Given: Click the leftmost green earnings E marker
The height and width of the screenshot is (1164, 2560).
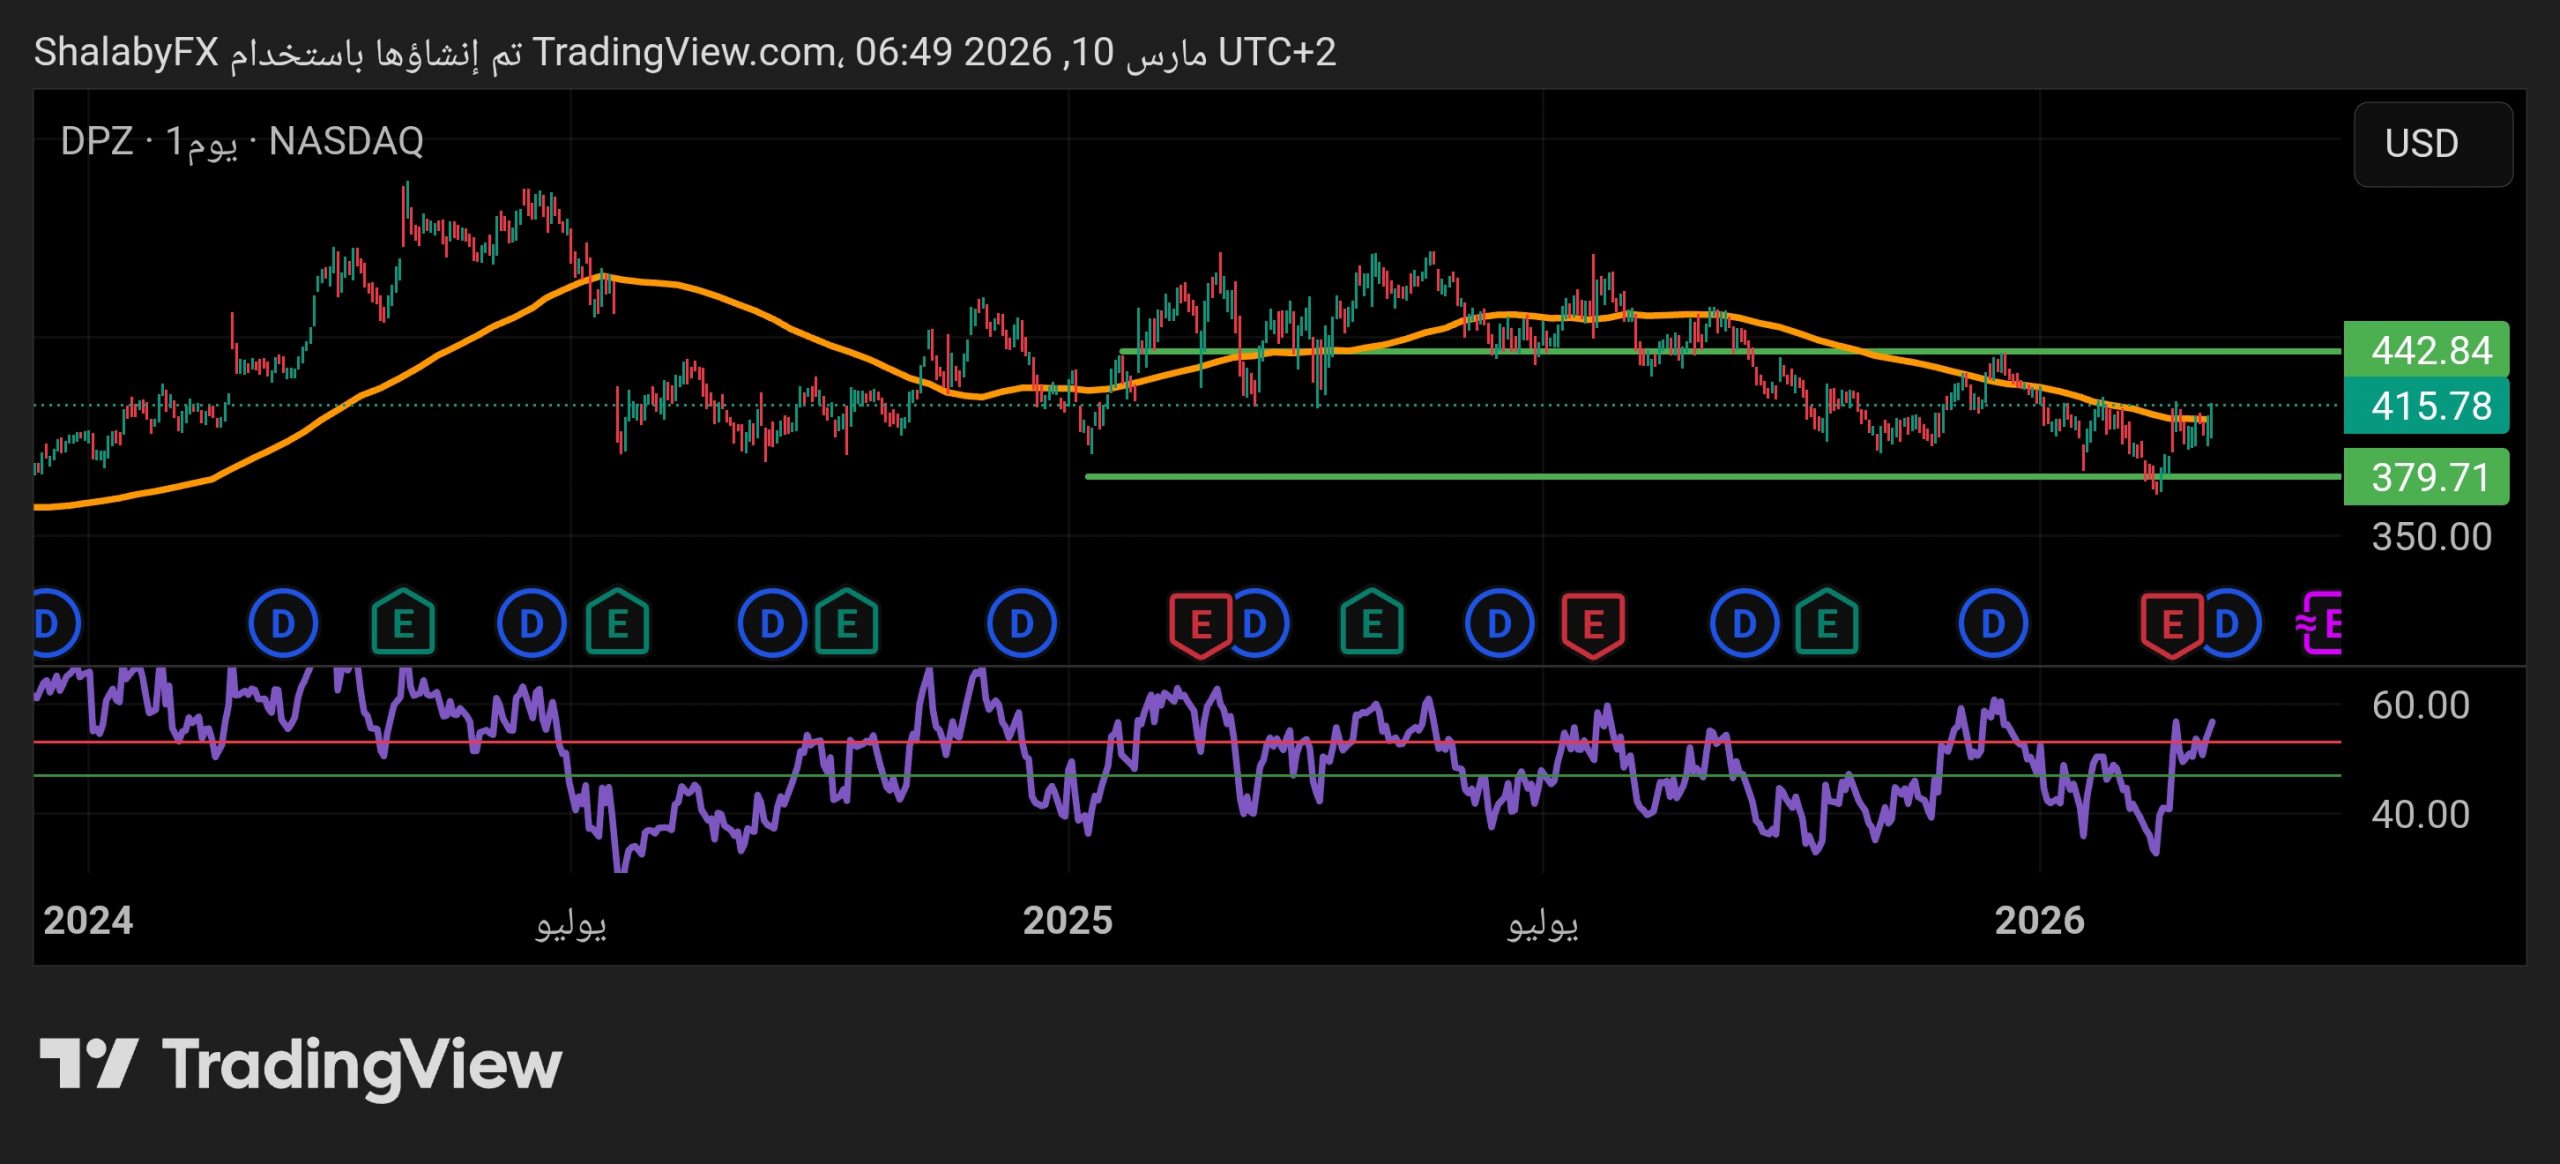Looking at the screenshot, I should tap(403, 624).
